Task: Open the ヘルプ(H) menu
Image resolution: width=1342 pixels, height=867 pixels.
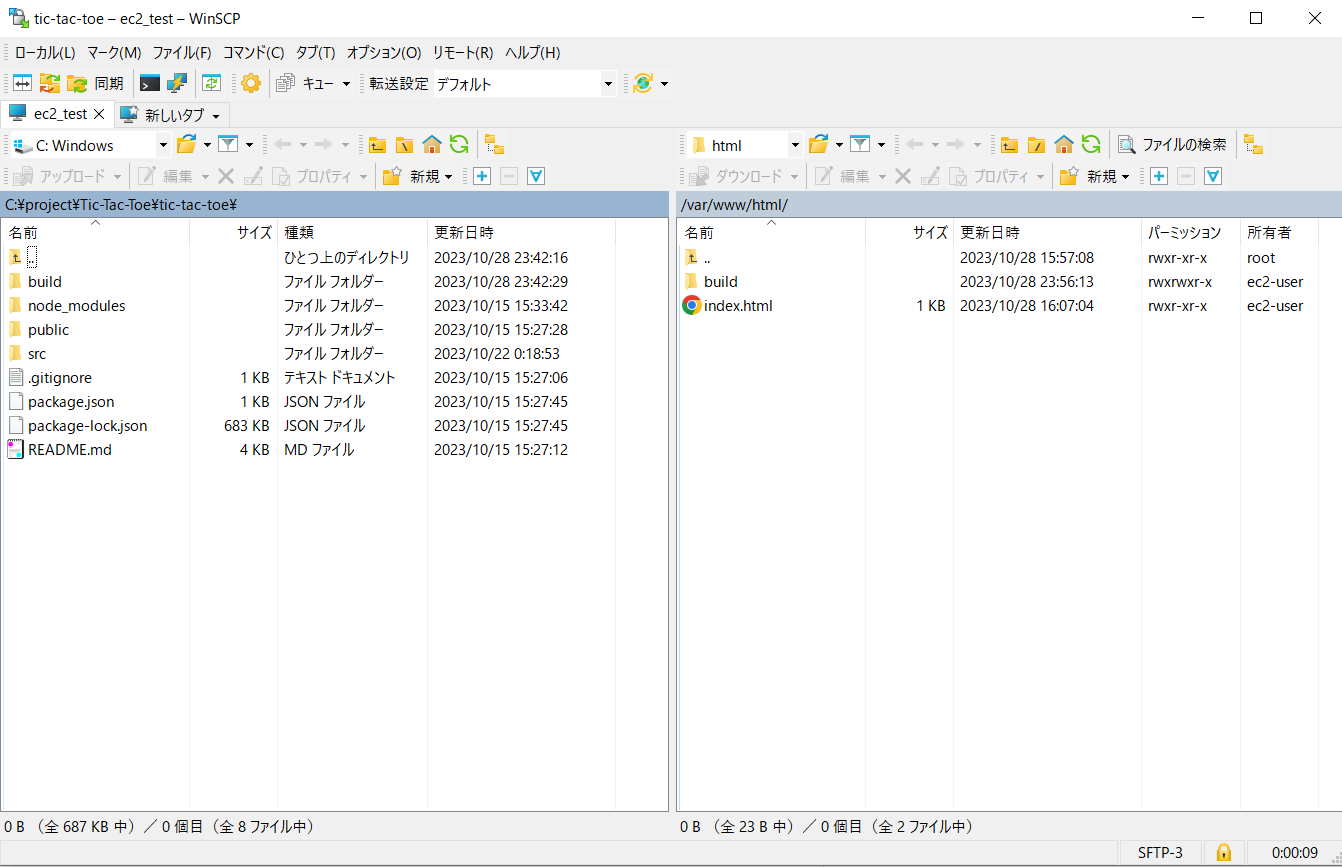Action: pos(533,52)
